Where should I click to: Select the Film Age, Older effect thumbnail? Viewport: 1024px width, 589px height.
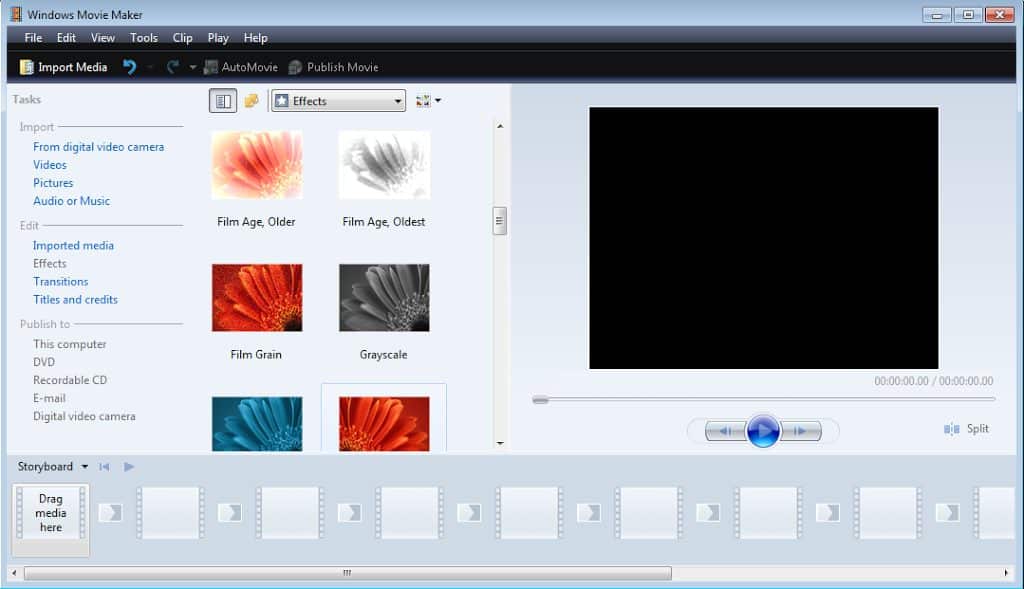click(x=257, y=165)
